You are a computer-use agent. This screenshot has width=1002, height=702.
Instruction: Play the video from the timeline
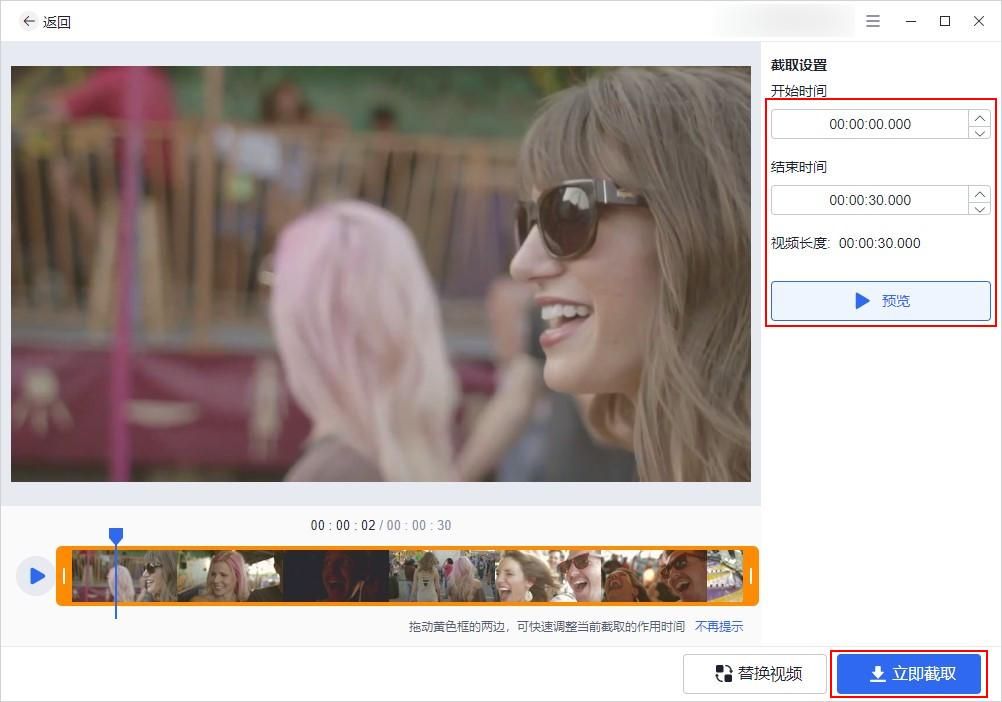point(36,576)
